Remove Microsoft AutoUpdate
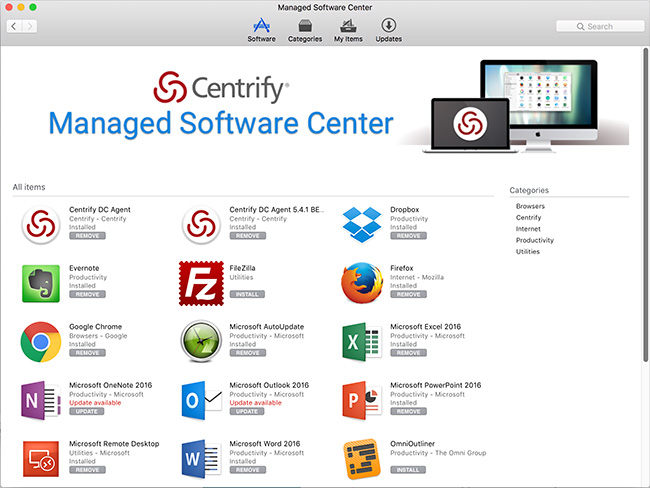 point(248,353)
